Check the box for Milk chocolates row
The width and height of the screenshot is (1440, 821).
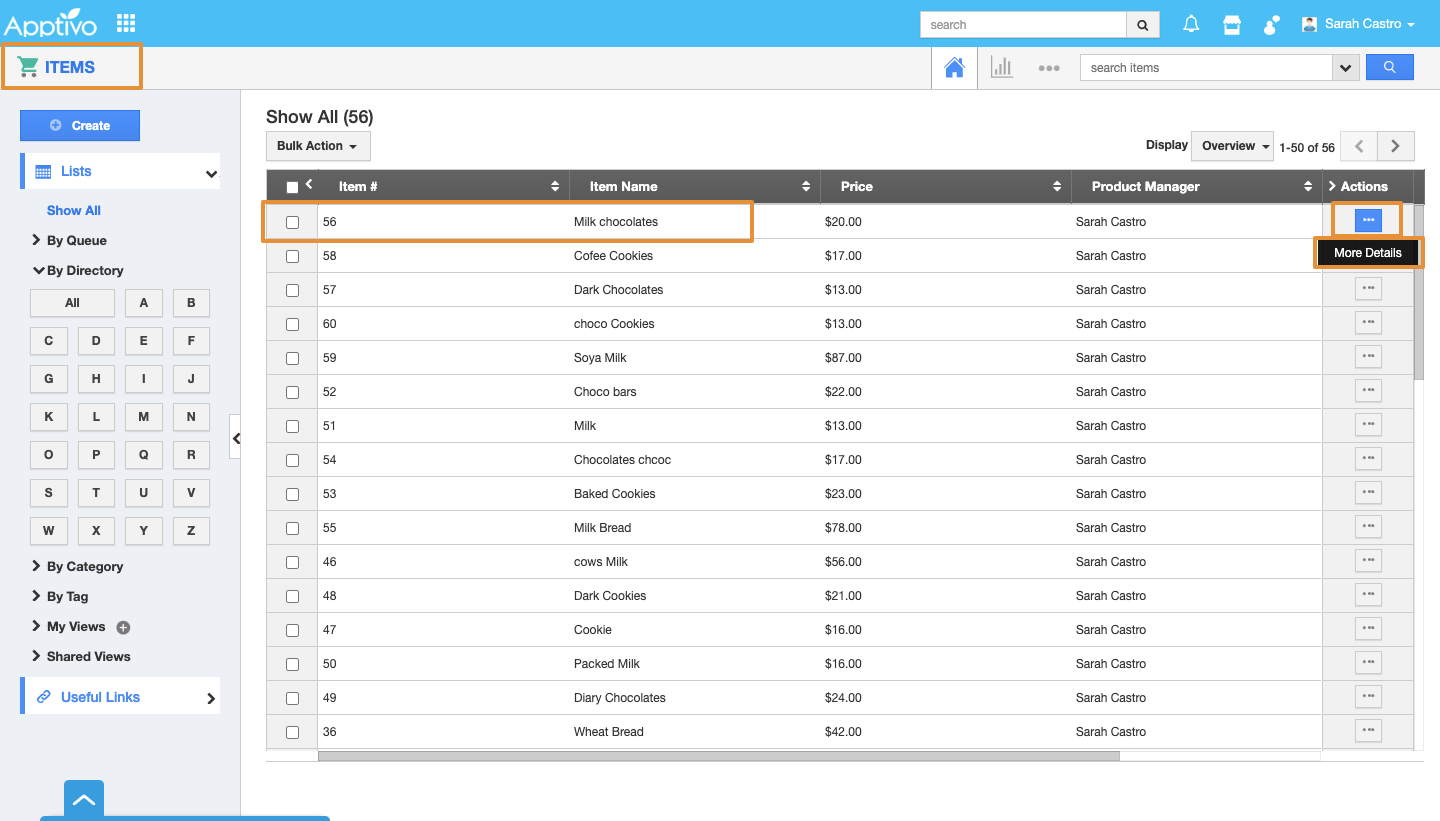pos(292,222)
